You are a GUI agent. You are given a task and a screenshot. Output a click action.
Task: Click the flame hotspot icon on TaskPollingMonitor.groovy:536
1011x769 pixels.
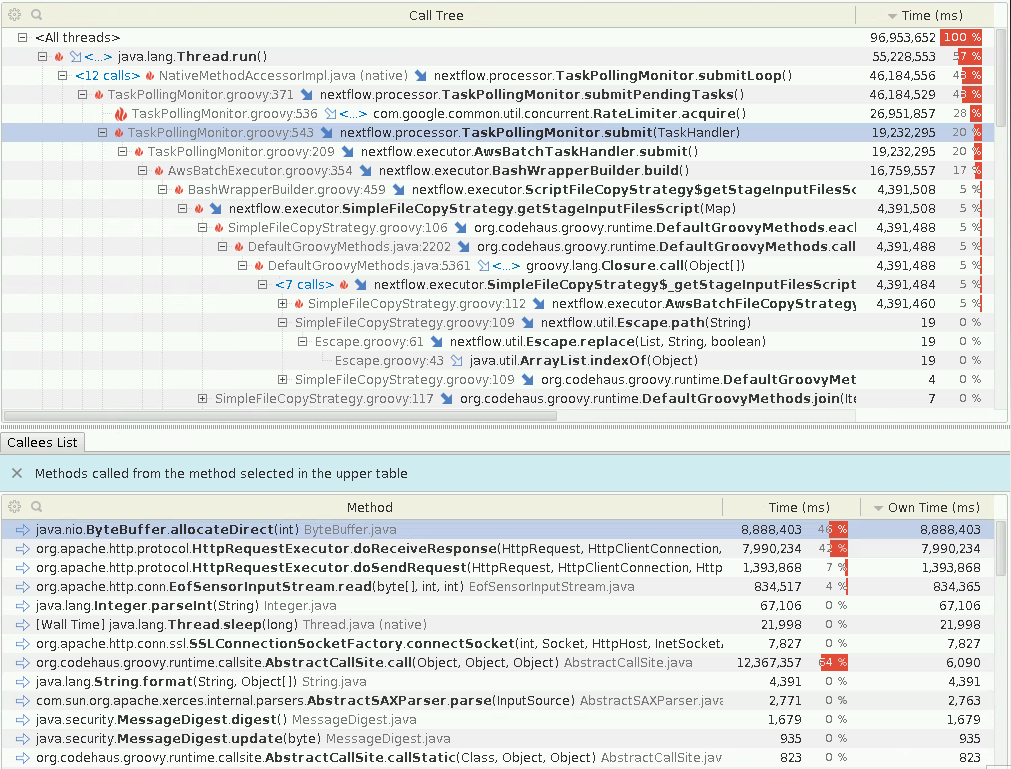pos(122,113)
